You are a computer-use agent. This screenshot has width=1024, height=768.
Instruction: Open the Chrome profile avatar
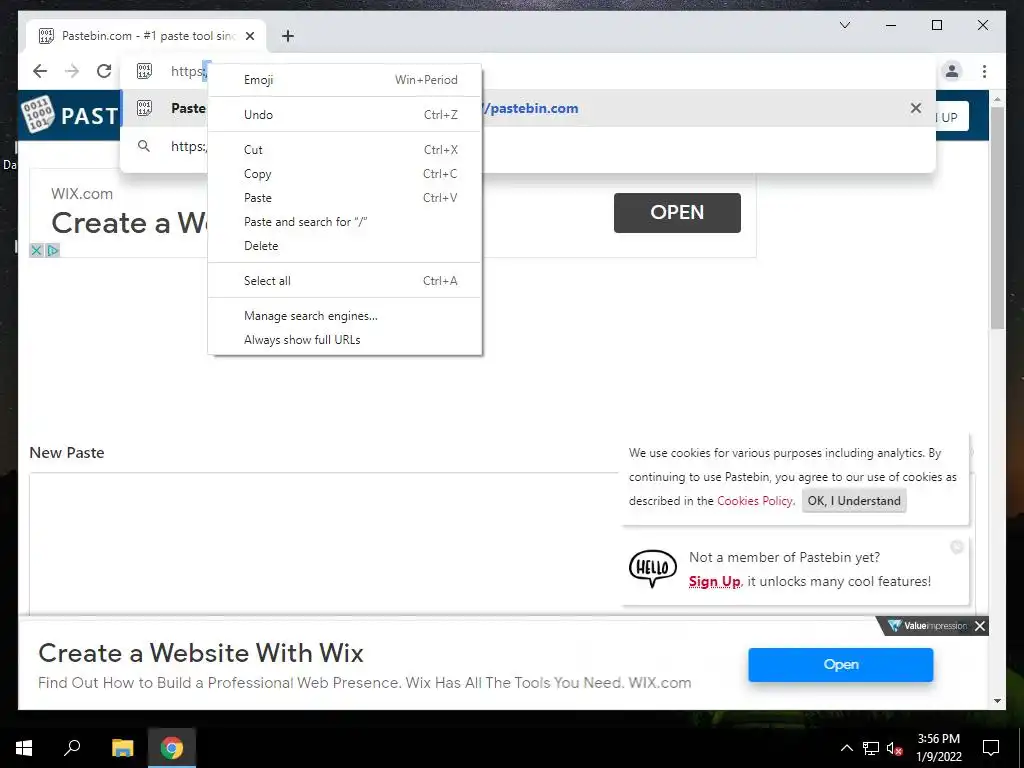(952, 71)
